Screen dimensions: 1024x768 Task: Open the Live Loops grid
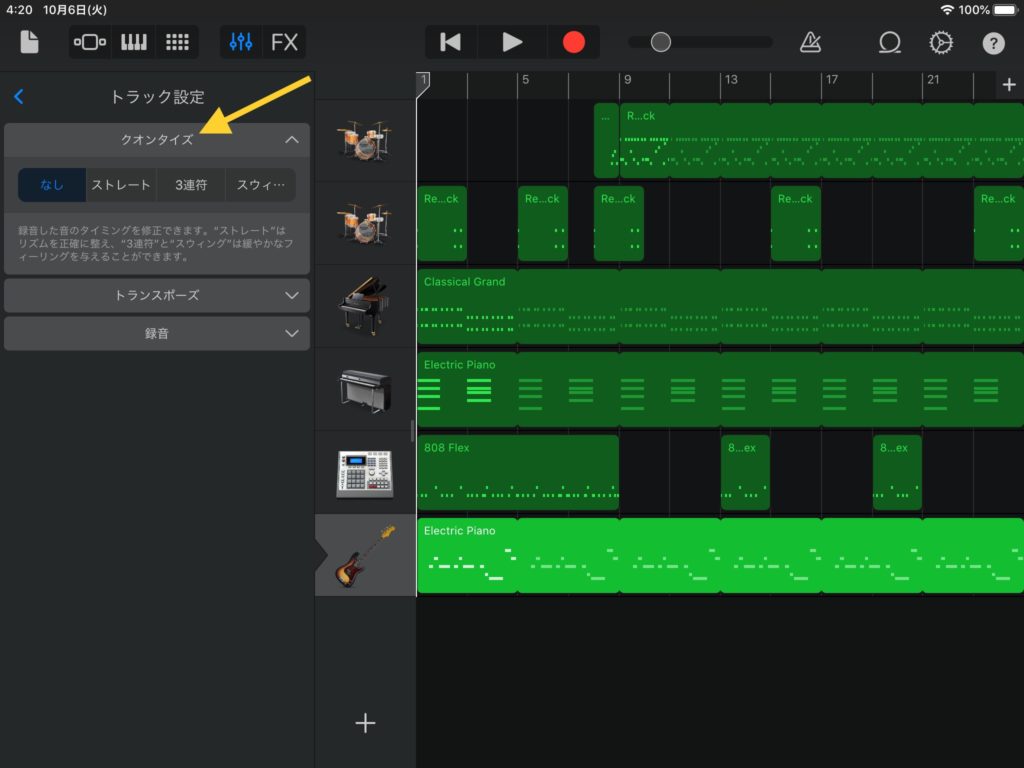click(177, 42)
